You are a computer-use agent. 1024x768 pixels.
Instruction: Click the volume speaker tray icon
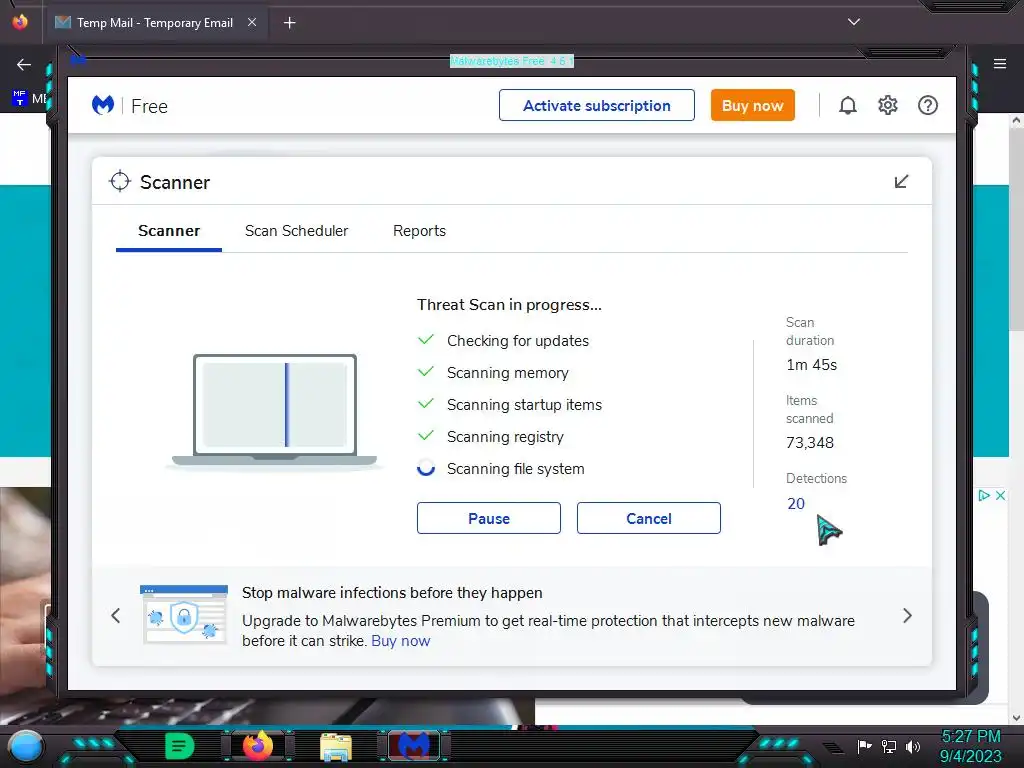tap(913, 746)
